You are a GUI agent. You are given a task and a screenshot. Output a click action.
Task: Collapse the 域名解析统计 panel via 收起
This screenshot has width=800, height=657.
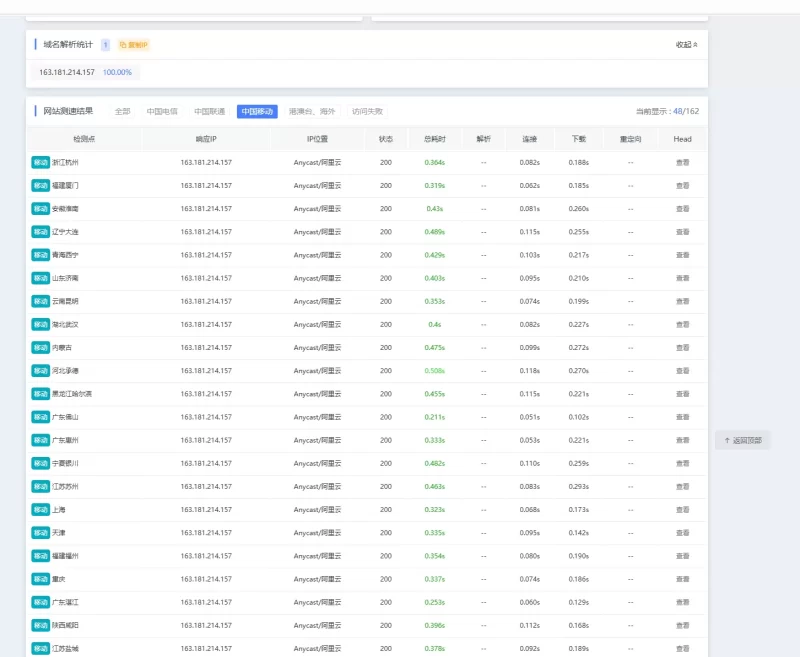pos(686,45)
